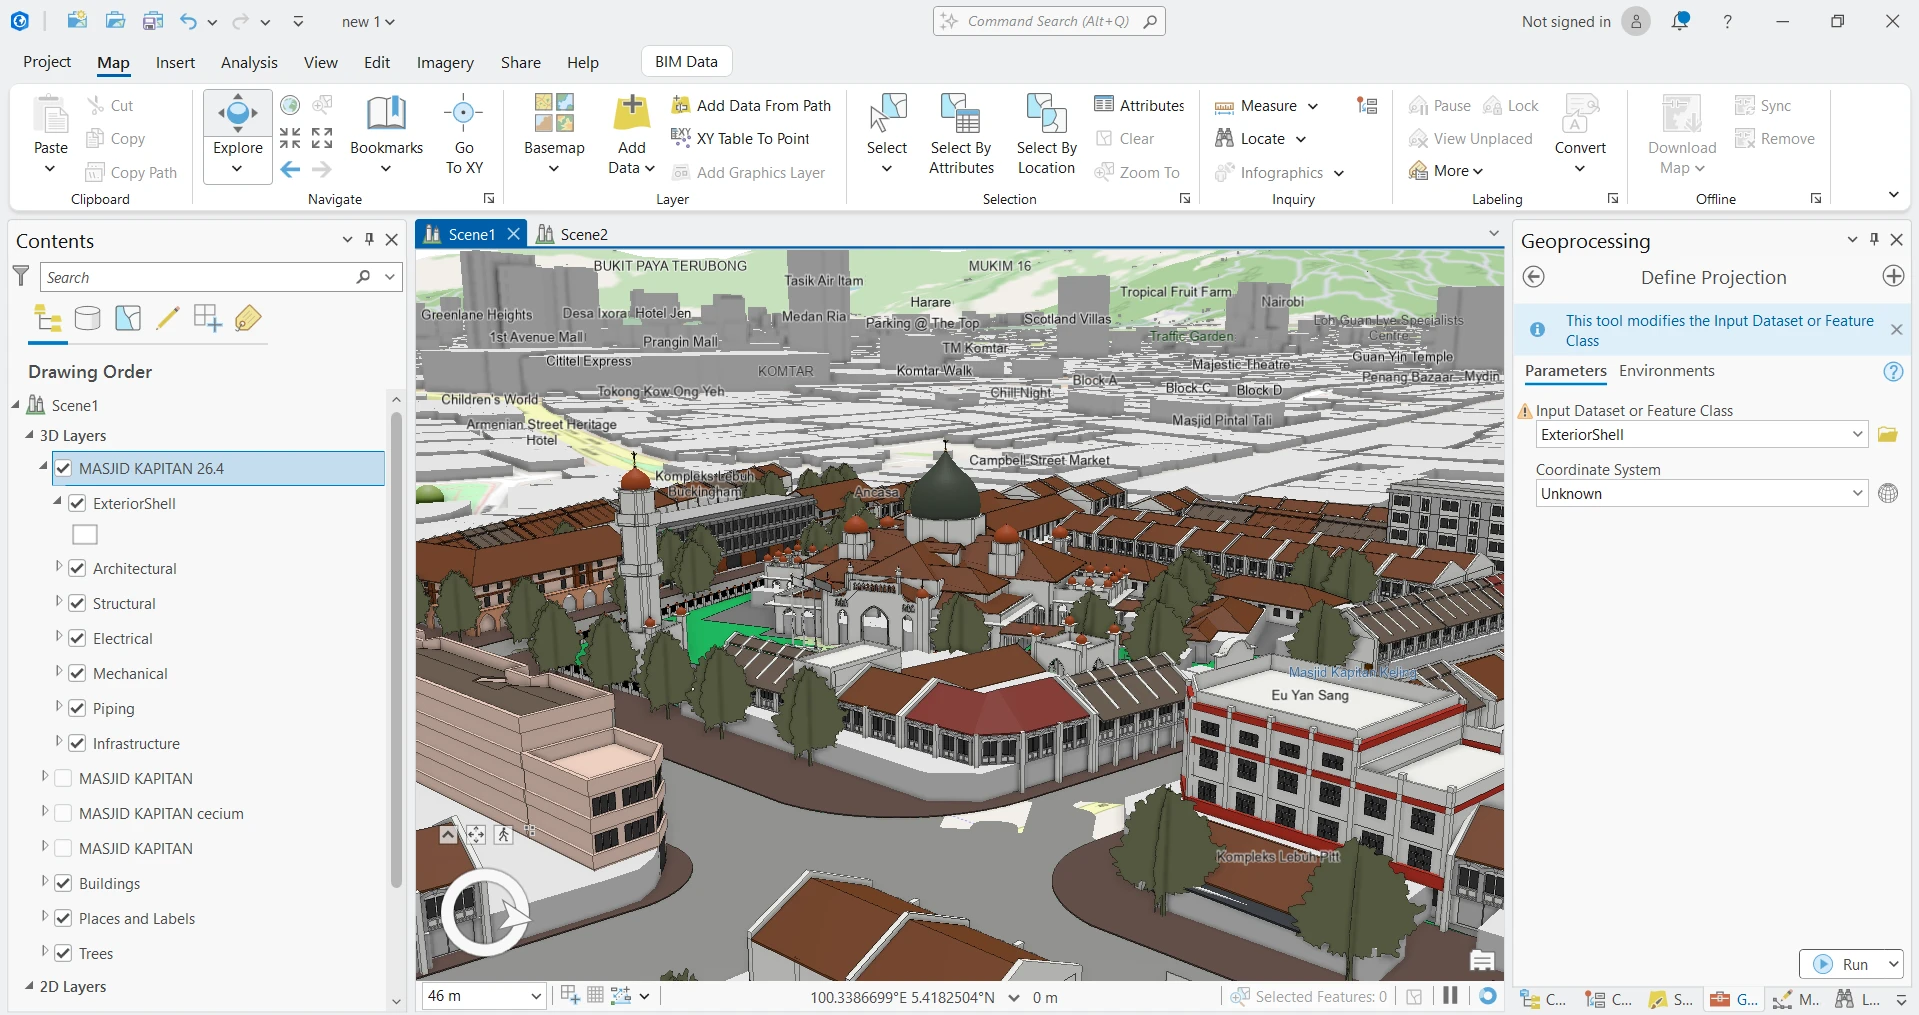The image size is (1919, 1015).
Task: Click Add Data From Path
Action: pos(751,105)
